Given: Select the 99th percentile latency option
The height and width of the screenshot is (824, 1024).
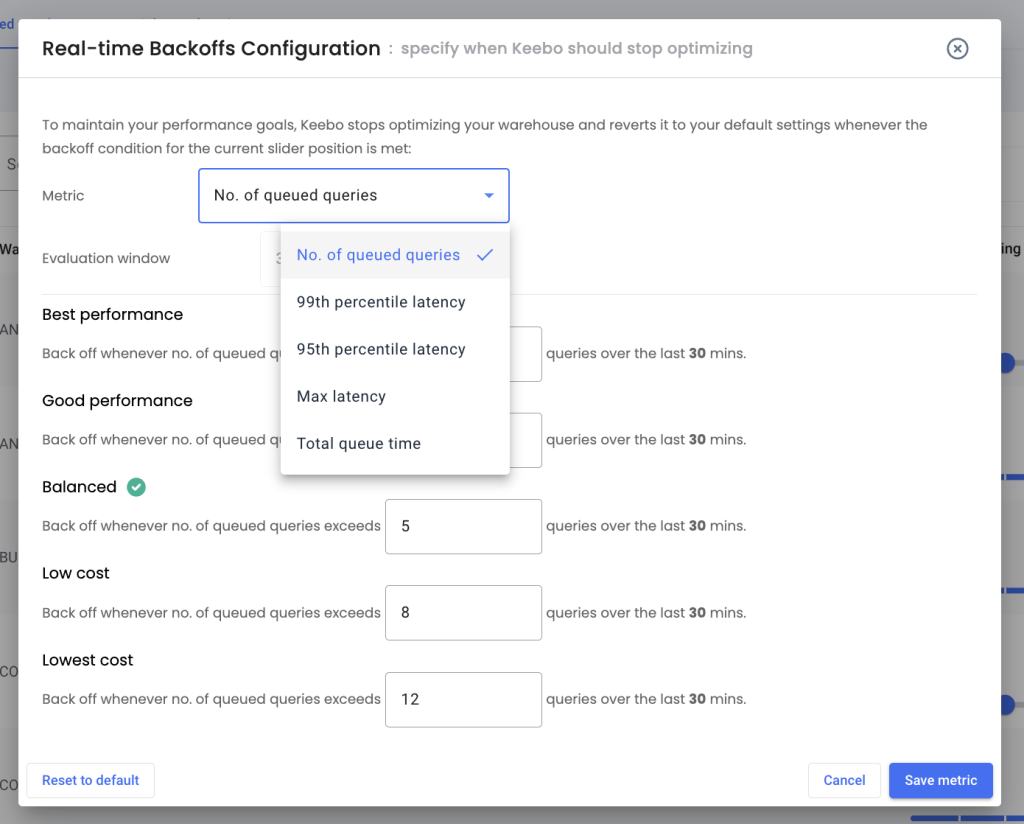Looking at the screenshot, I should [381, 301].
